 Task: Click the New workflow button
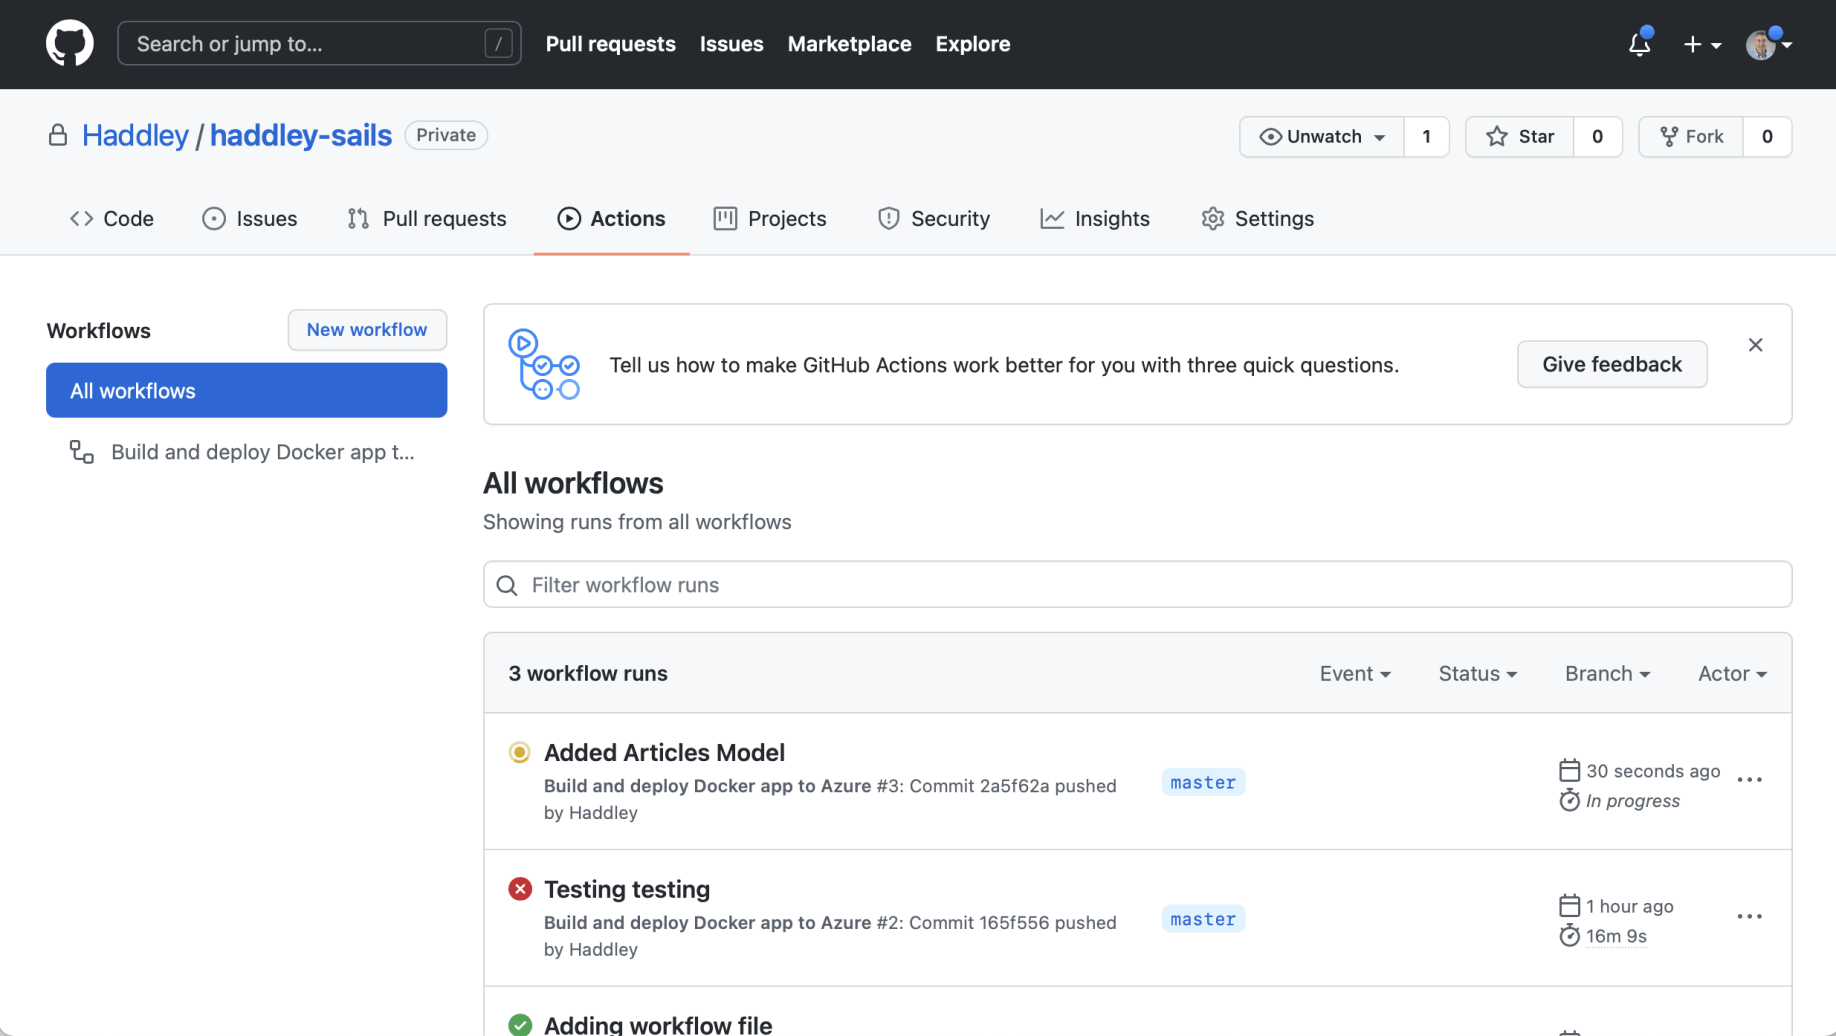(367, 330)
